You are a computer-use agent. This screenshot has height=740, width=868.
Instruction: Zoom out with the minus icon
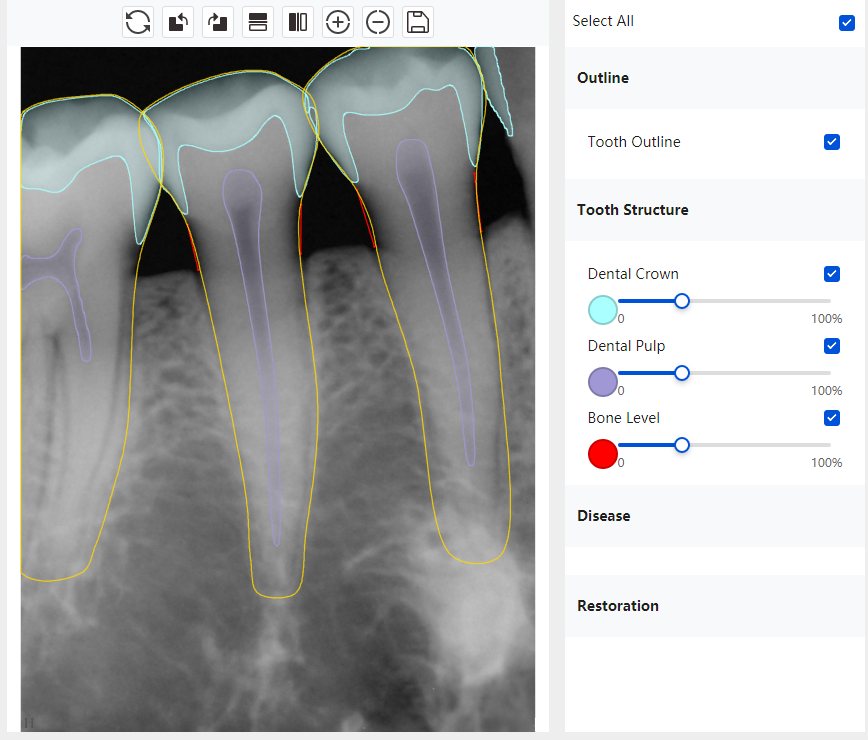[378, 22]
